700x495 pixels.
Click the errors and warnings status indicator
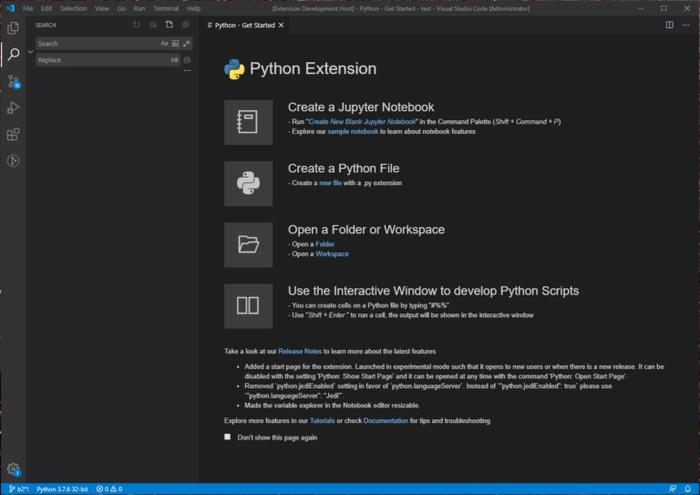tap(109, 489)
